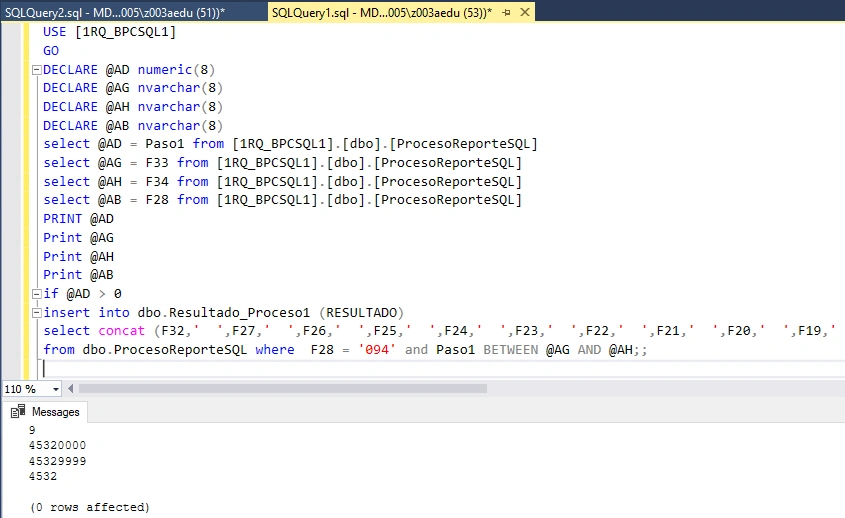Click the editor horizontal scrollbar thumb
The image size is (845, 518).
tap(283, 389)
